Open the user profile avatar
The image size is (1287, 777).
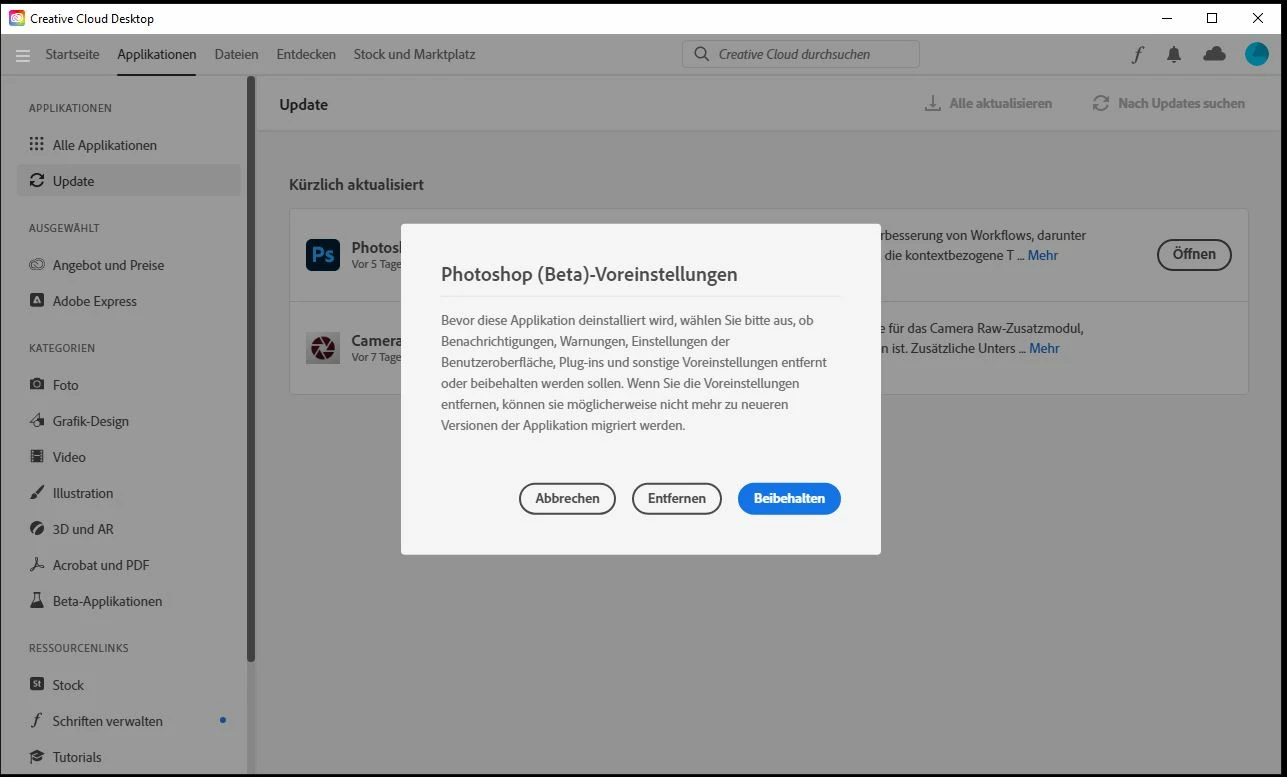tap(1257, 54)
